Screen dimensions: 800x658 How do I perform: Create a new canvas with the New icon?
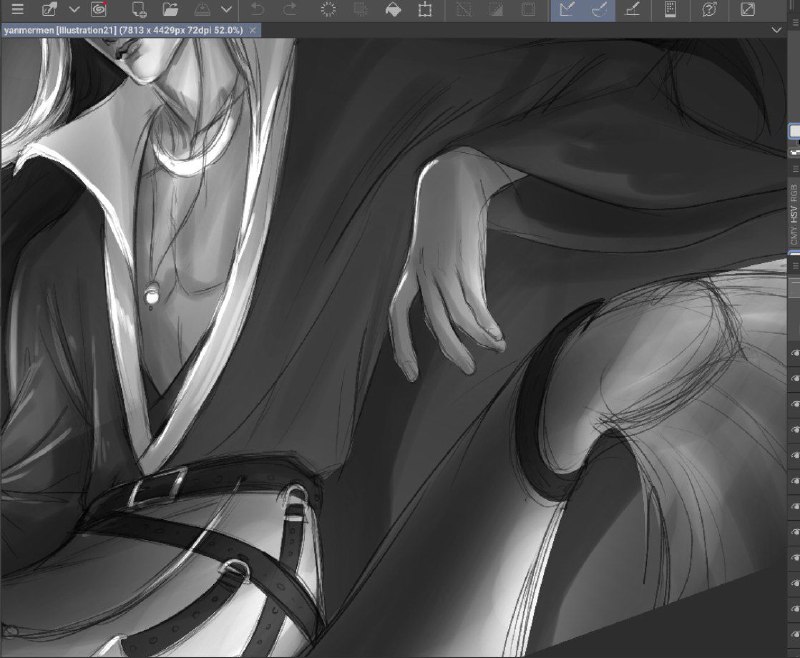pos(138,9)
